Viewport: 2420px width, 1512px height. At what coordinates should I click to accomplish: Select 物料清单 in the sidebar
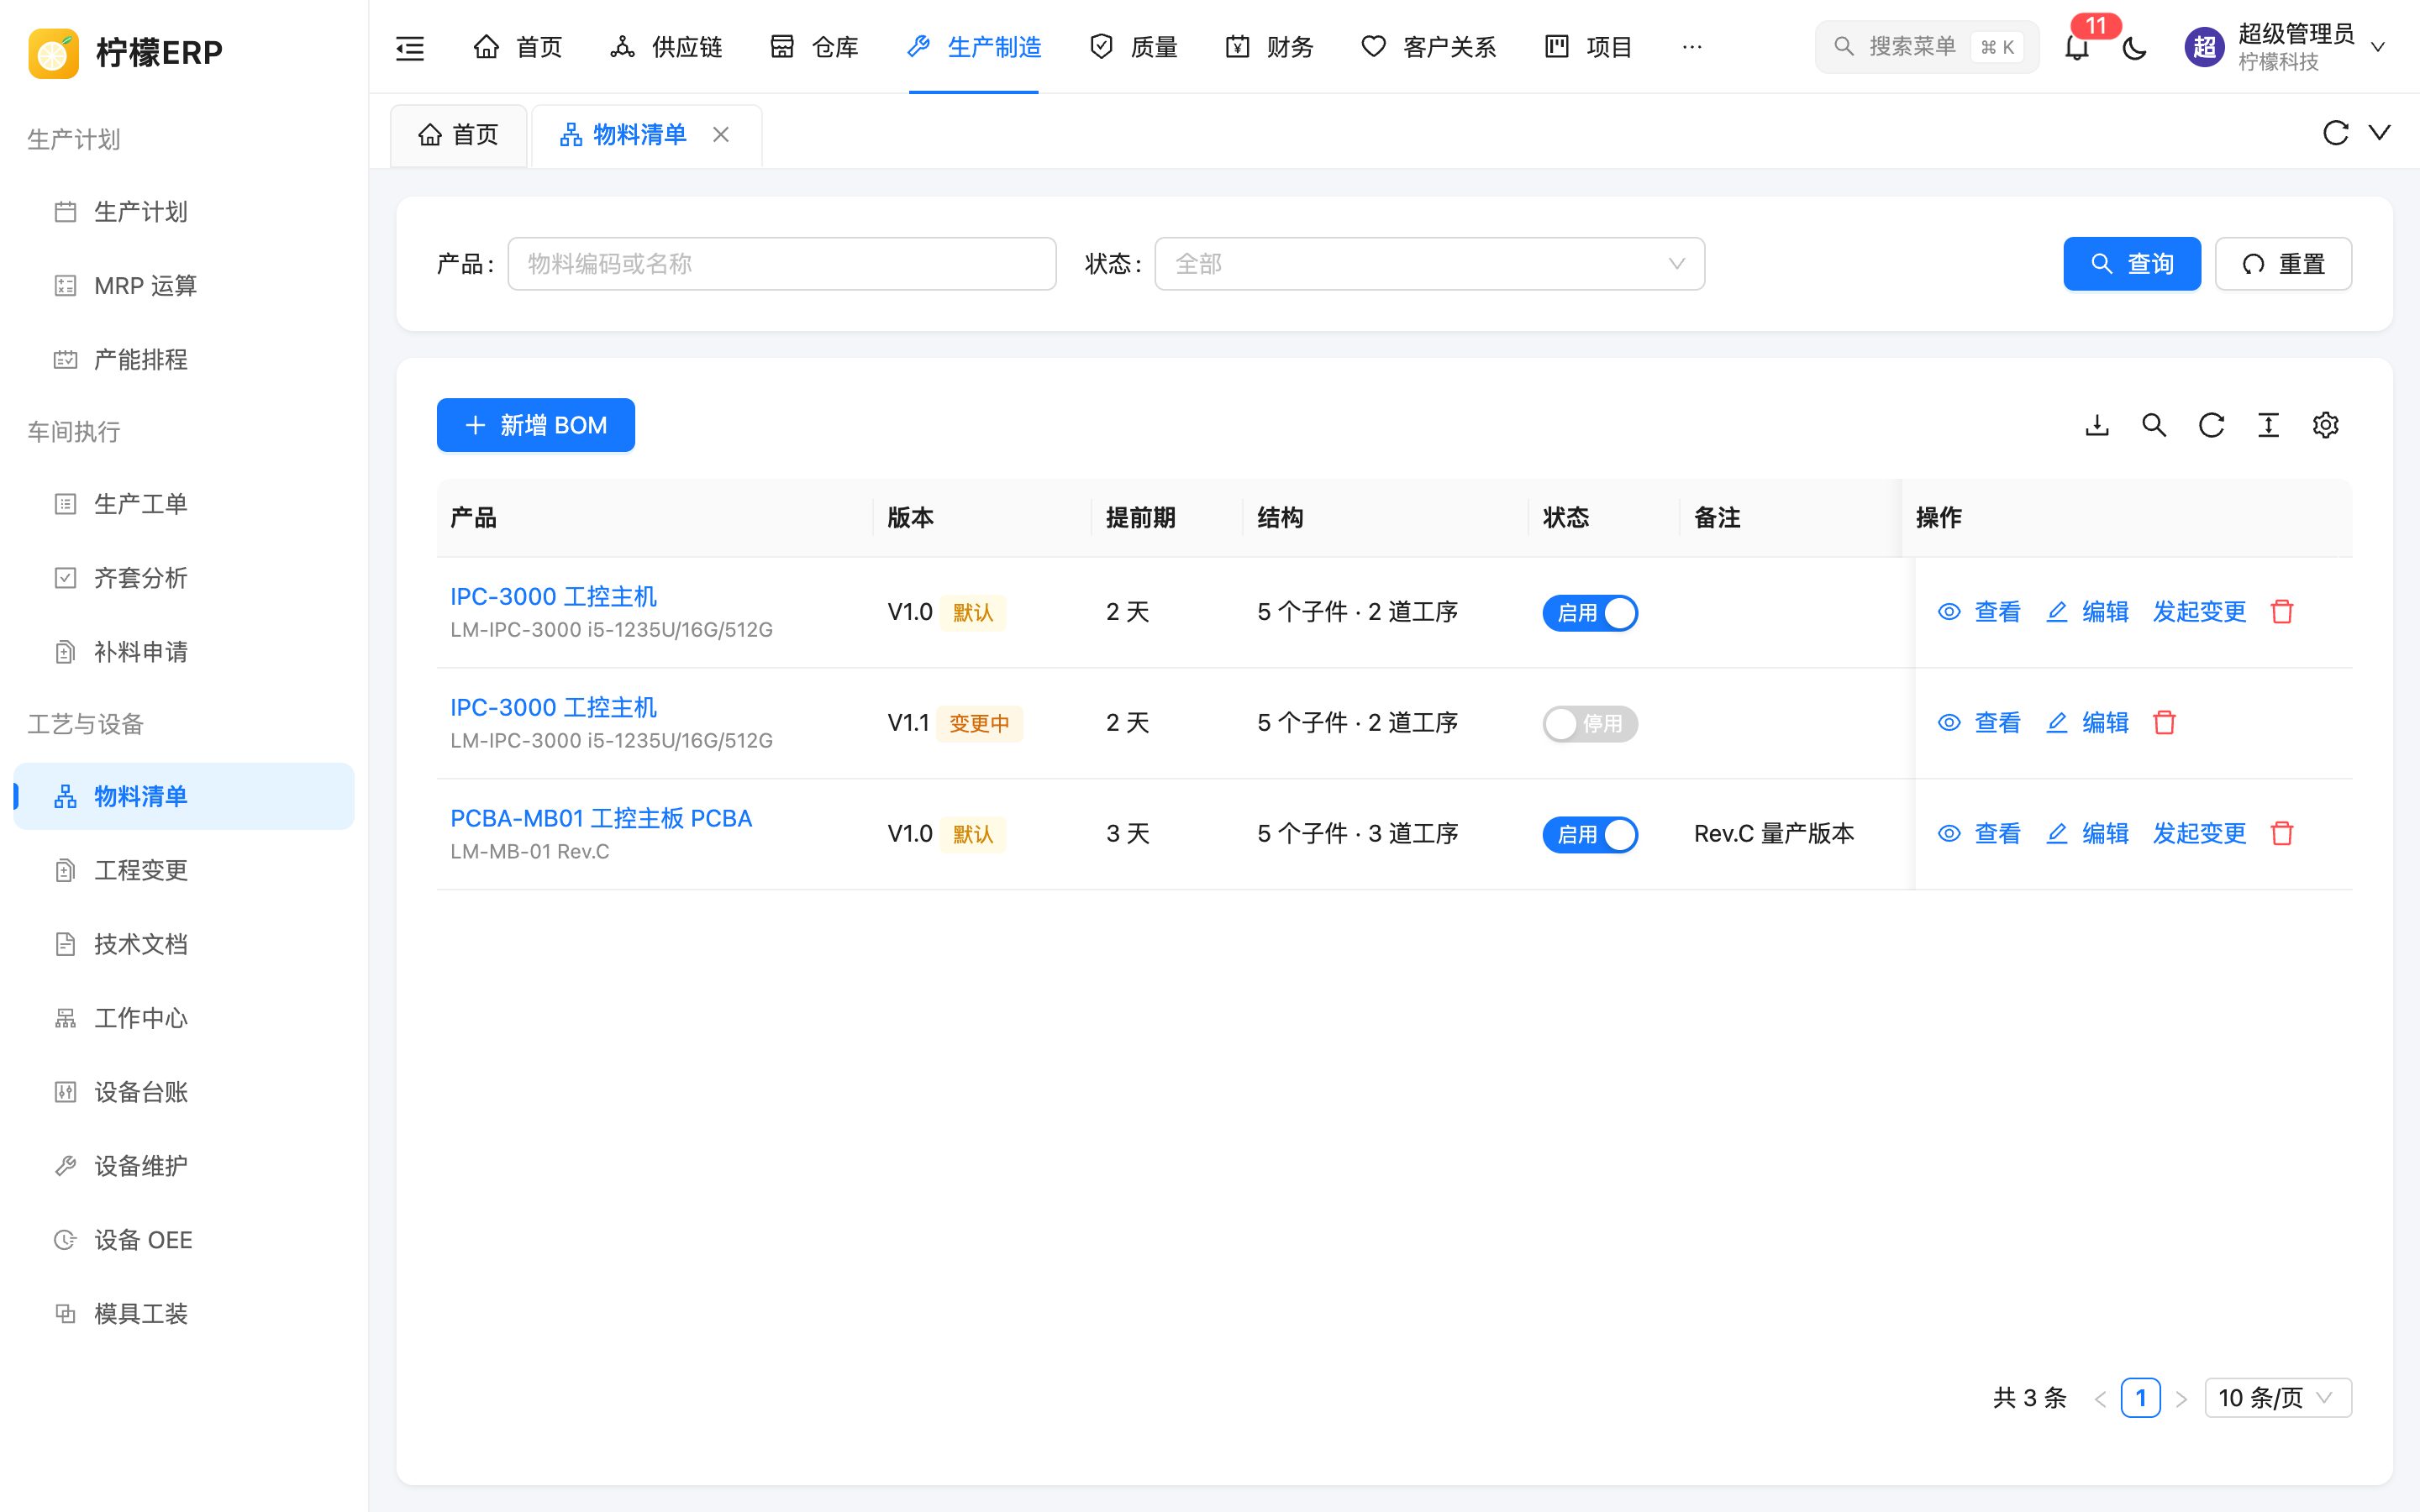coord(184,796)
